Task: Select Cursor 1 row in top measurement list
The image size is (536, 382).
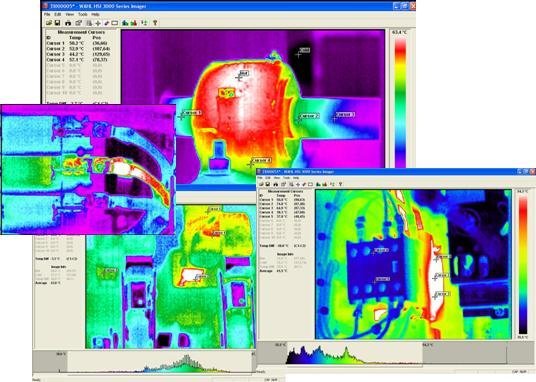Action: point(78,43)
